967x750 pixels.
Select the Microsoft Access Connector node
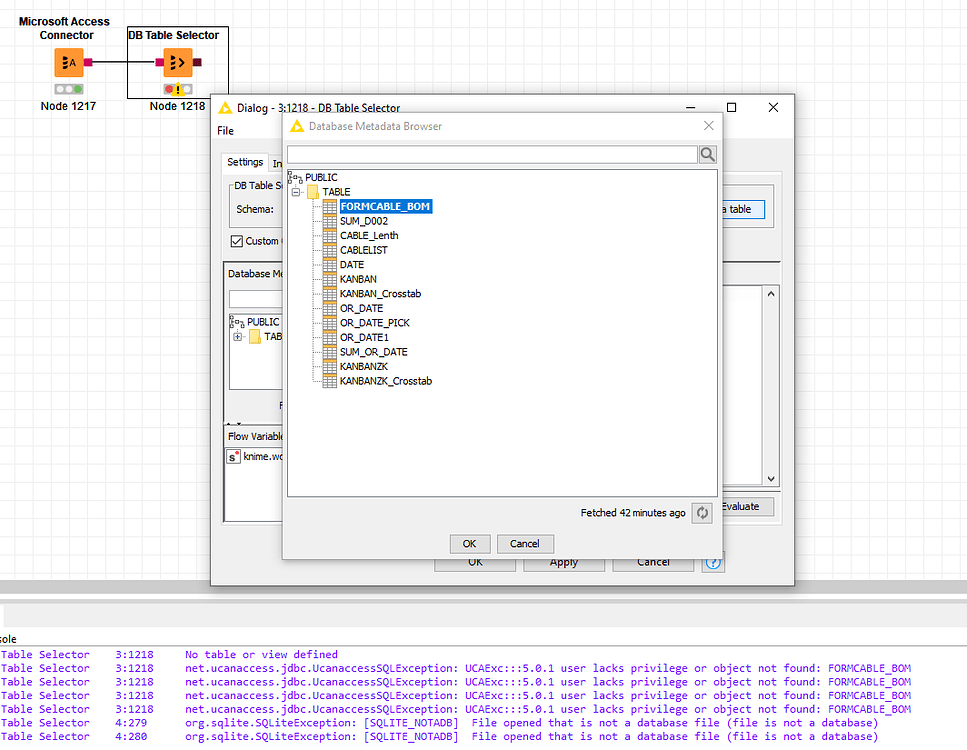[67, 62]
